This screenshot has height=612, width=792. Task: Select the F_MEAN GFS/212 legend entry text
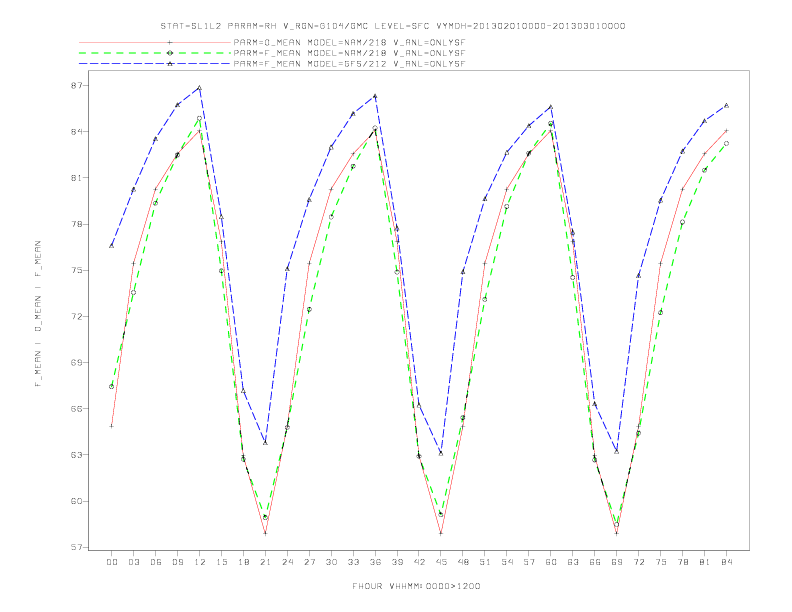click(x=349, y=64)
